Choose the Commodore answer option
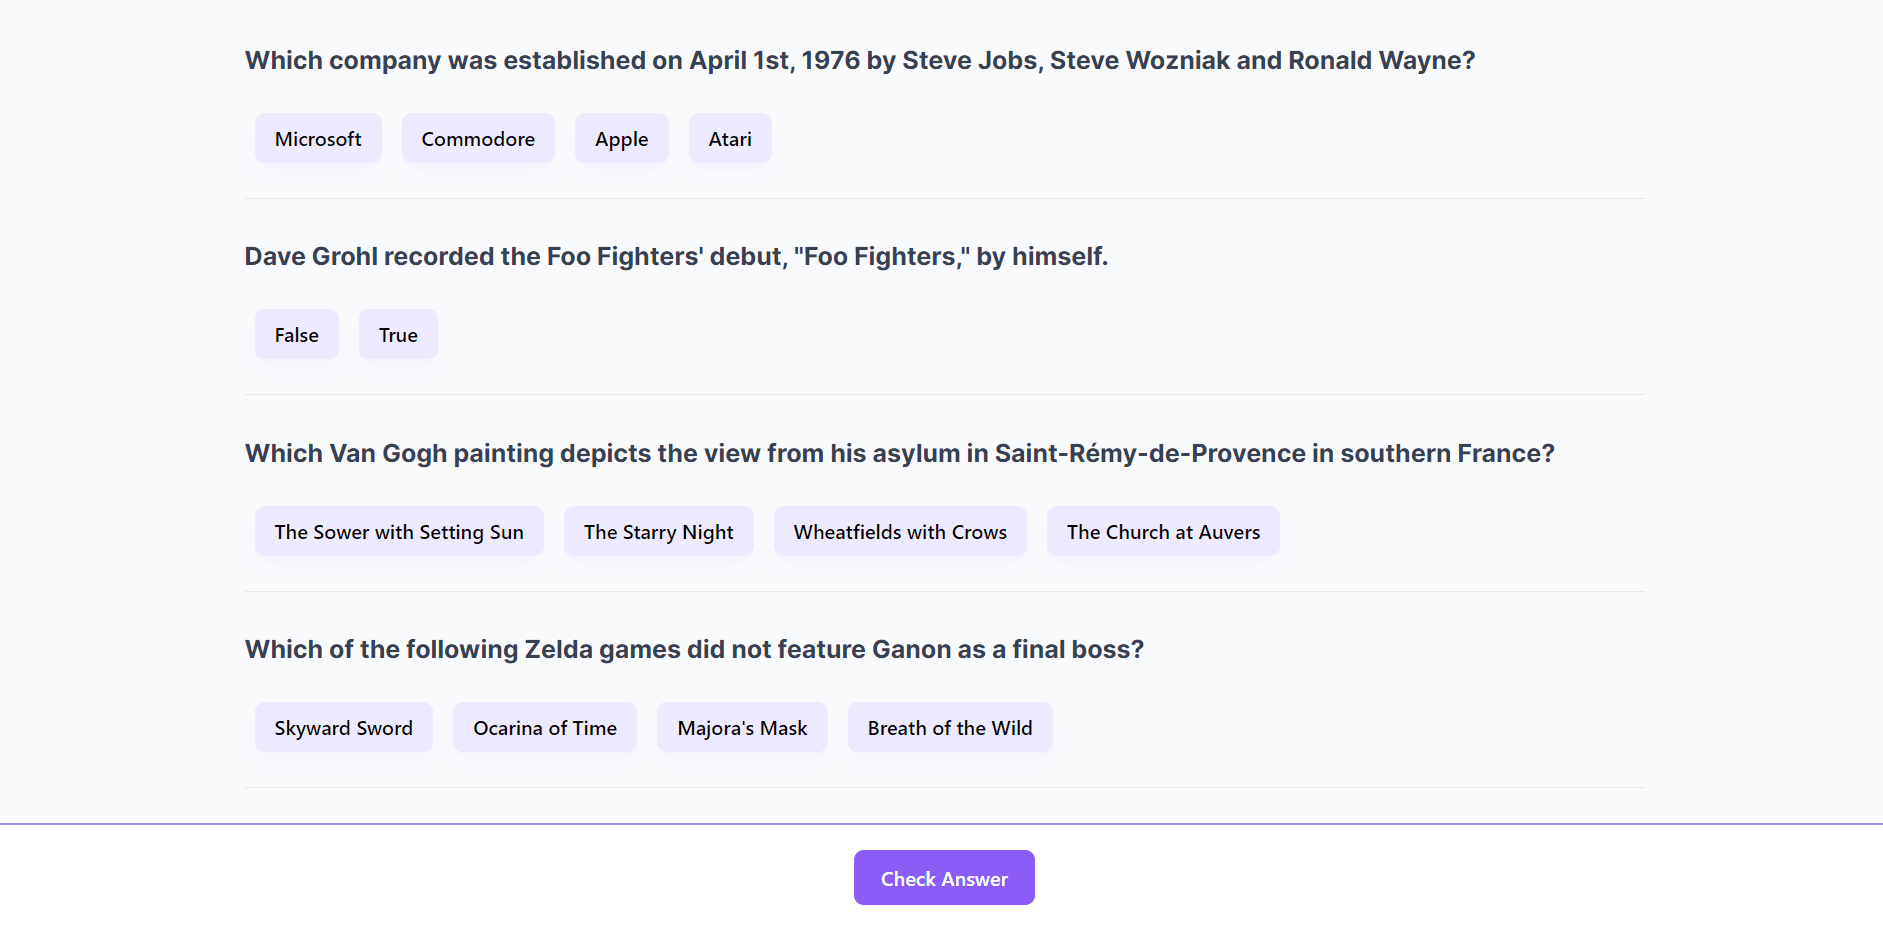This screenshot has width=1883, height=926. (478, 139)
